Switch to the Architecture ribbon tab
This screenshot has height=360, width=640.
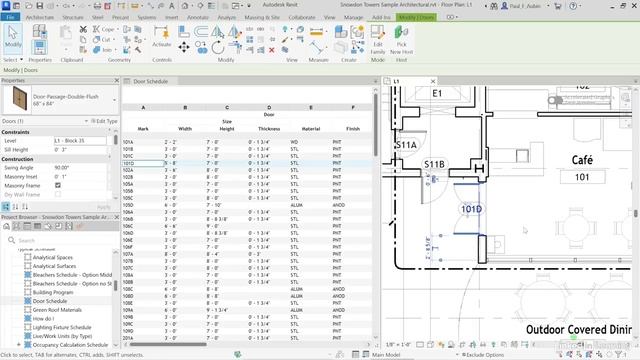tap(40, 18)
